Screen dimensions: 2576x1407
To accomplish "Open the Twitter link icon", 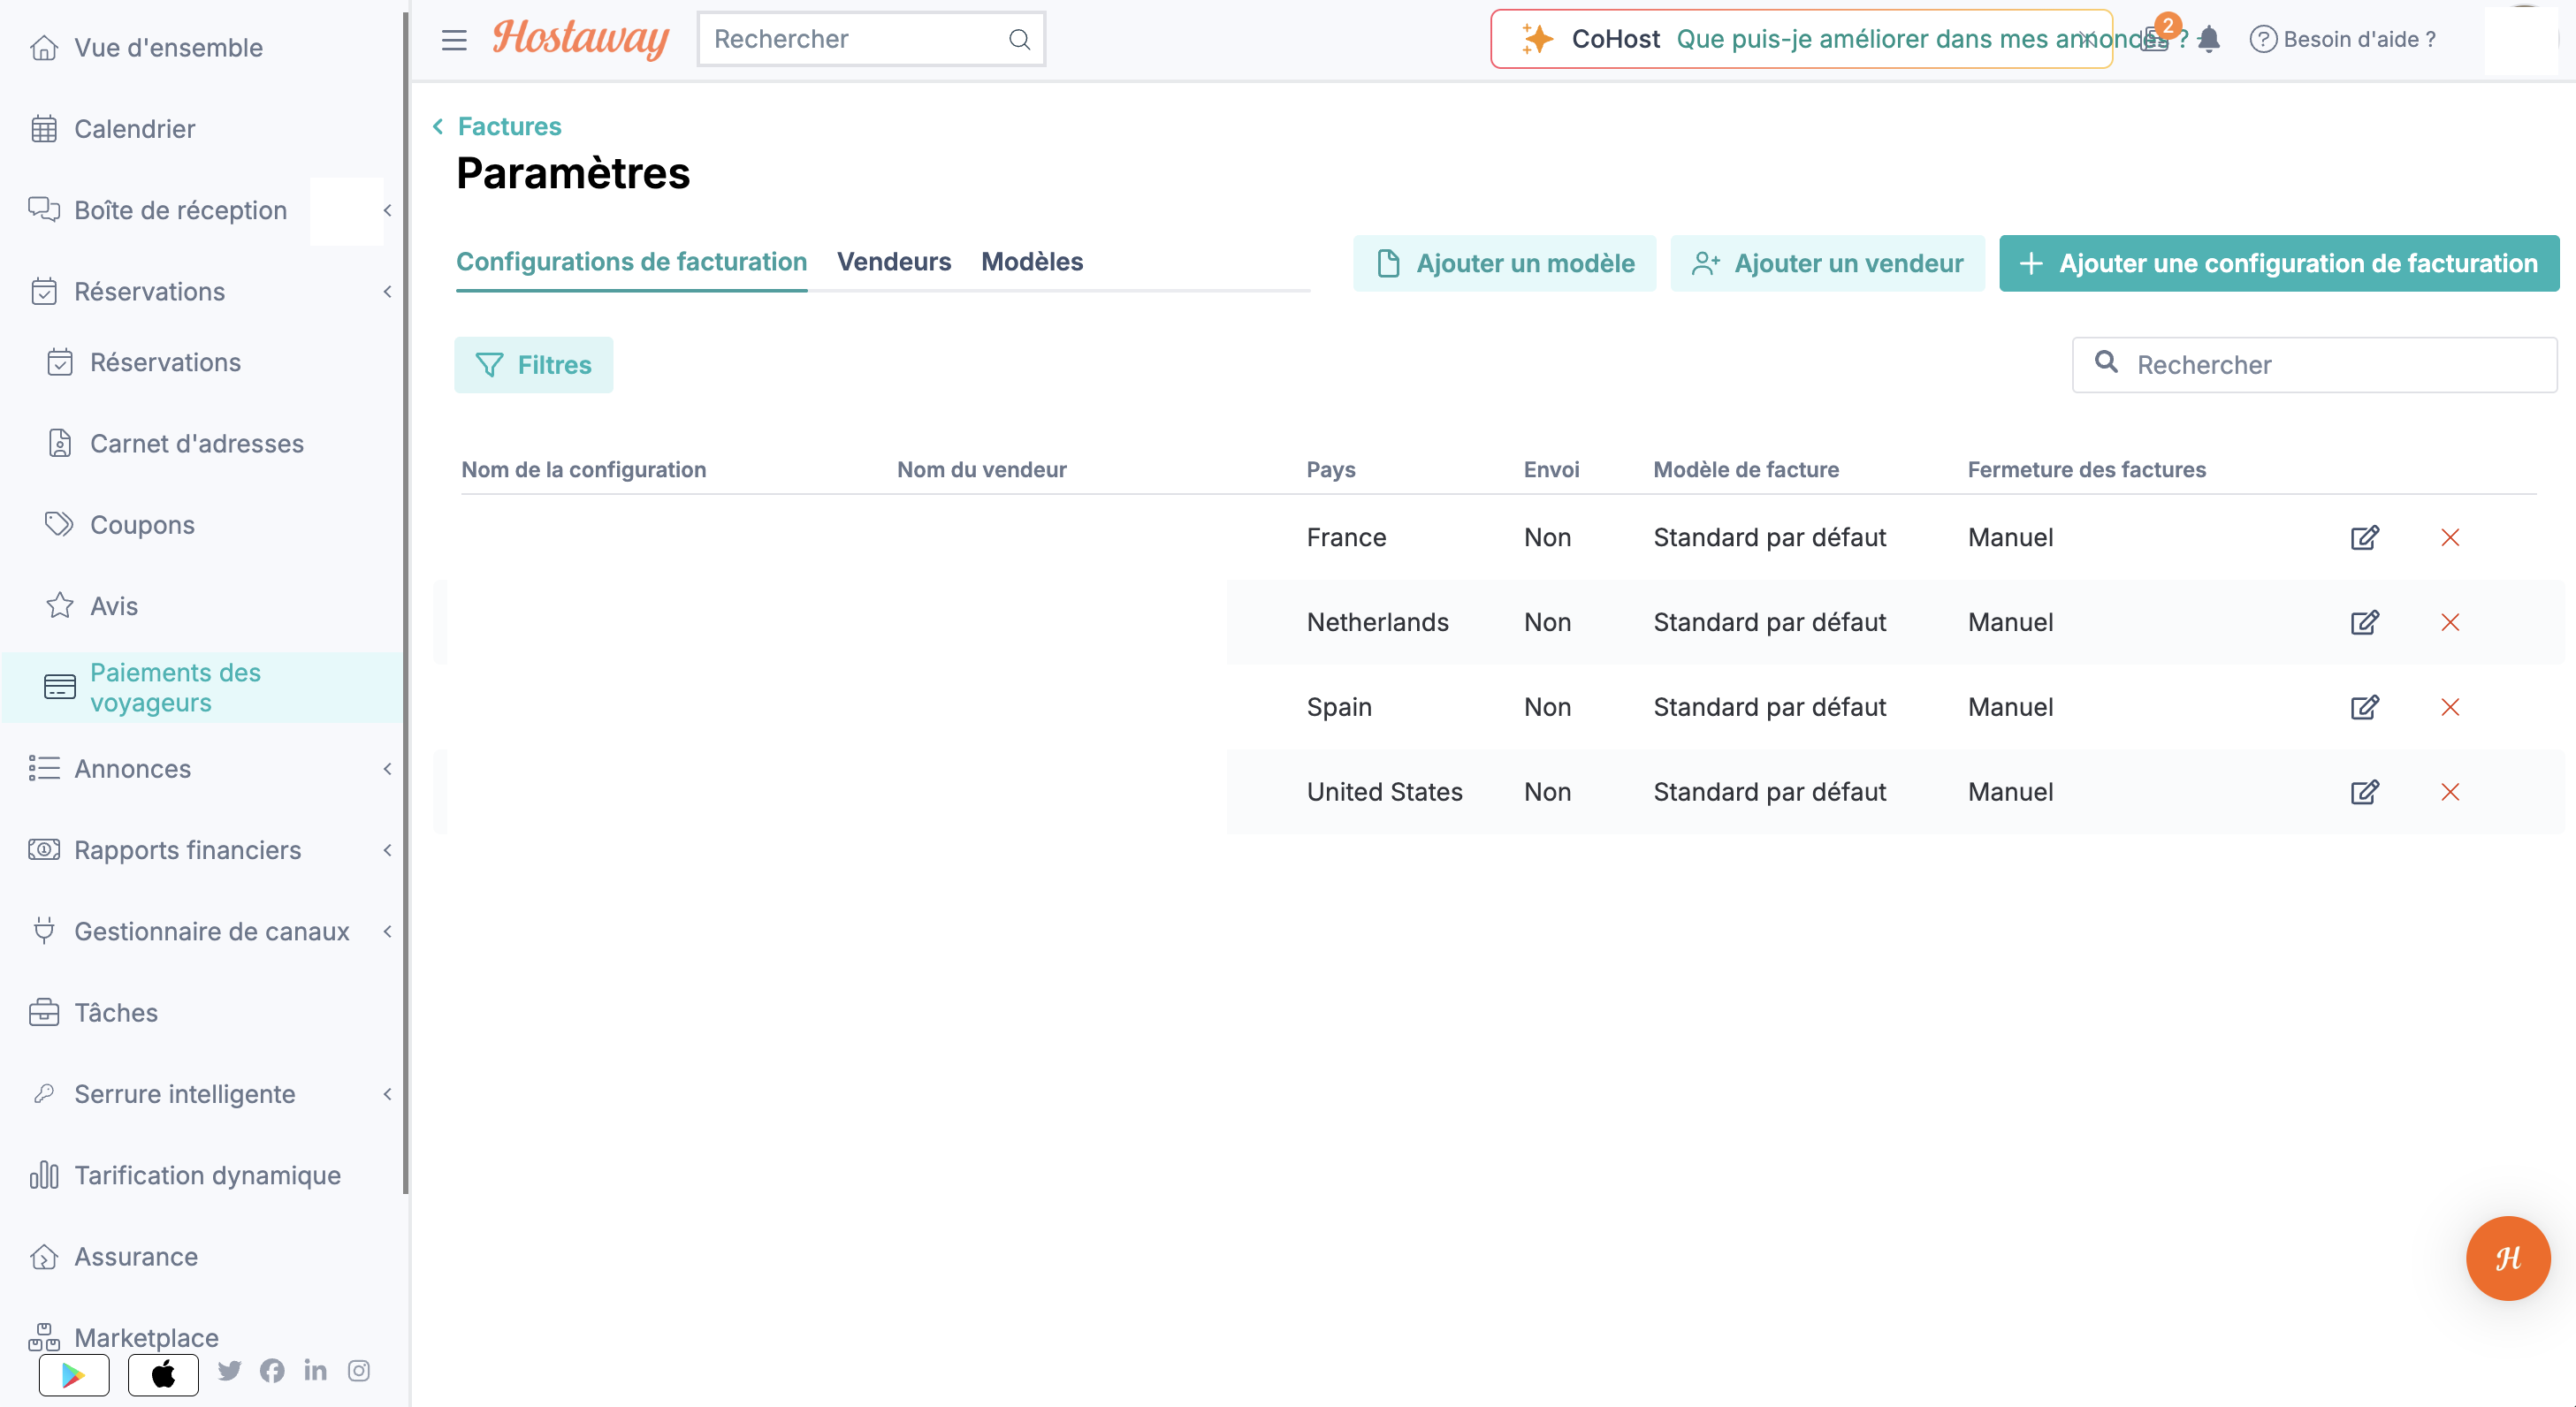I will click(x=229, y=1370).
